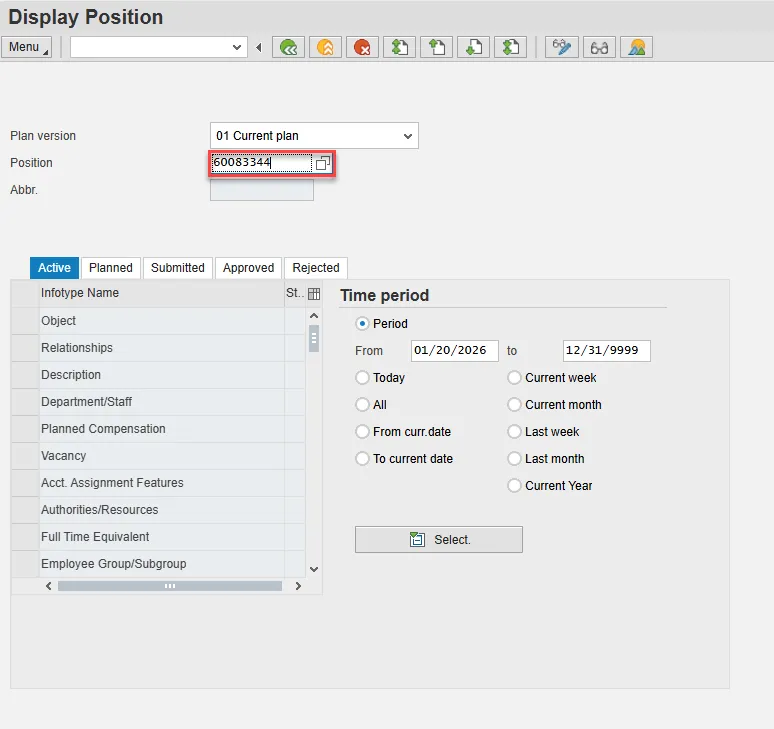The height and width of the screenshot is (729, 774).
Task: Switch to the Active tab
Action: (x=54, y=268)
